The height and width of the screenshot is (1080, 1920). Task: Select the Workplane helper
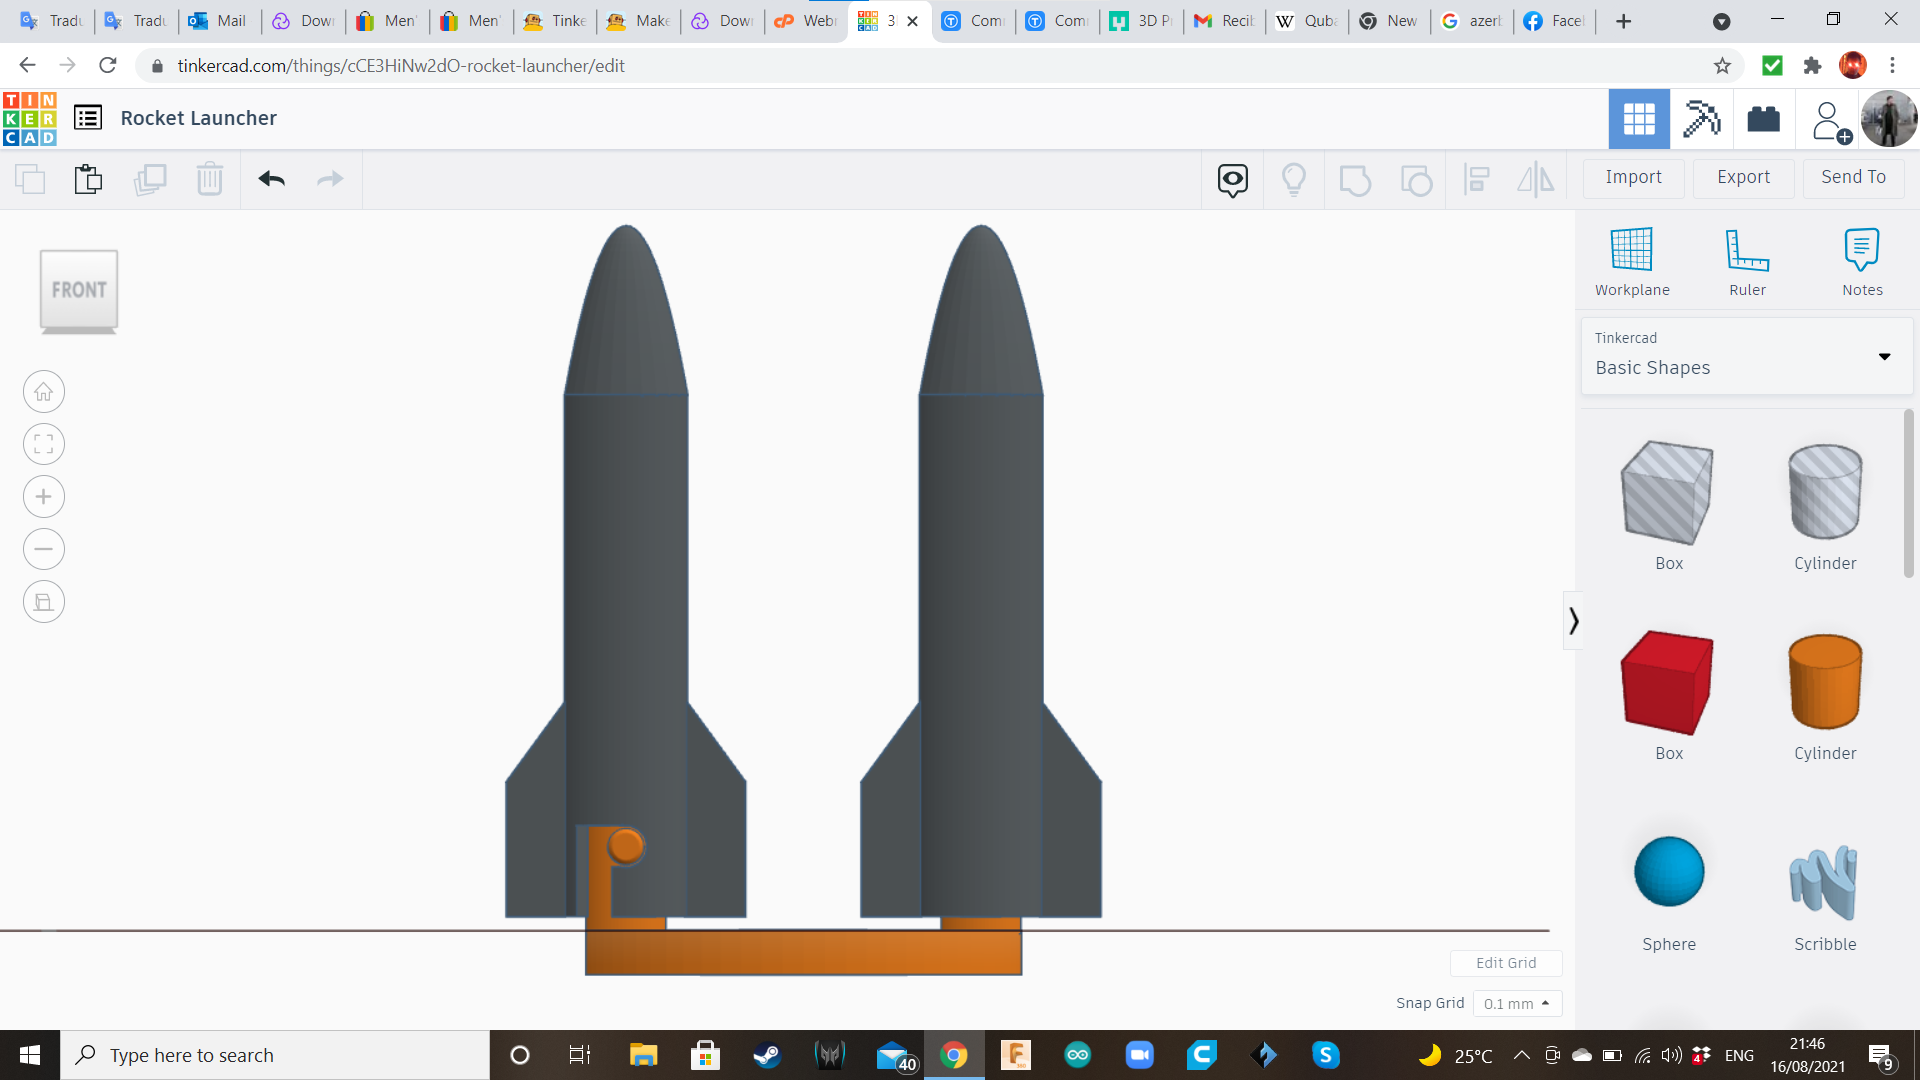1632,260
